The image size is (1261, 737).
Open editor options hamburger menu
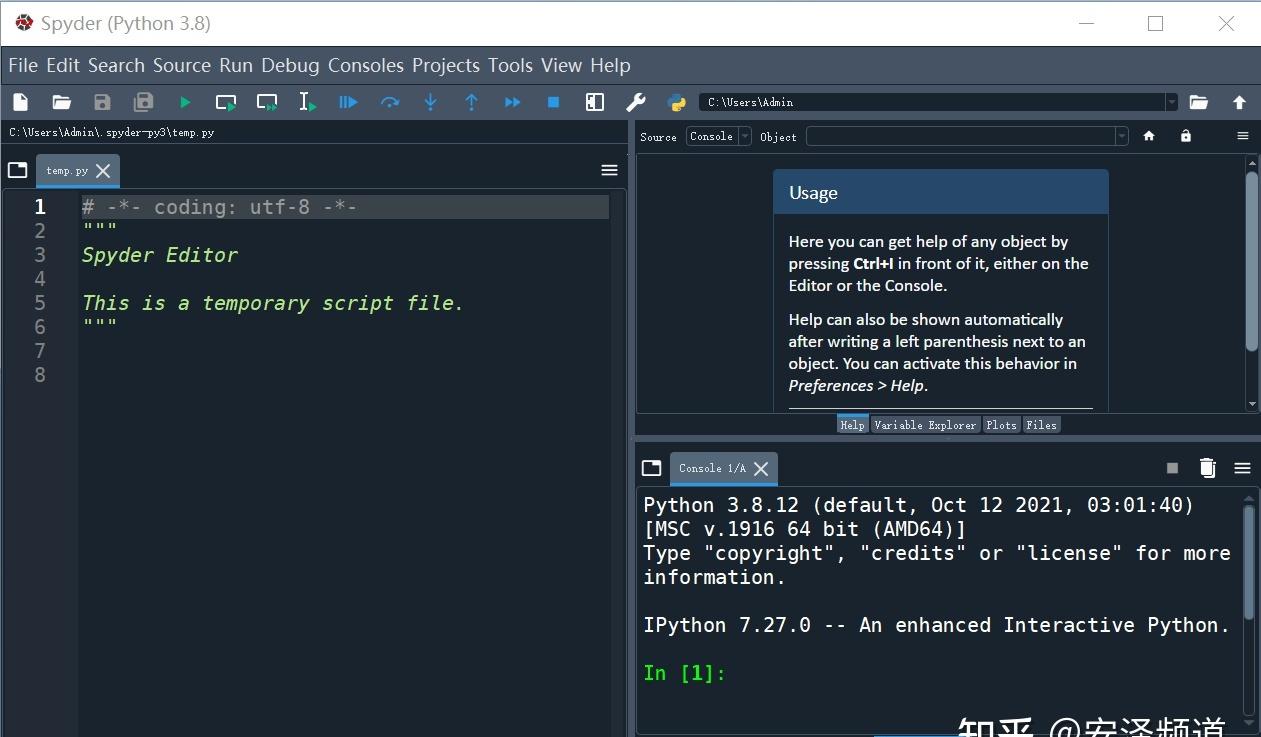[609, 170]
